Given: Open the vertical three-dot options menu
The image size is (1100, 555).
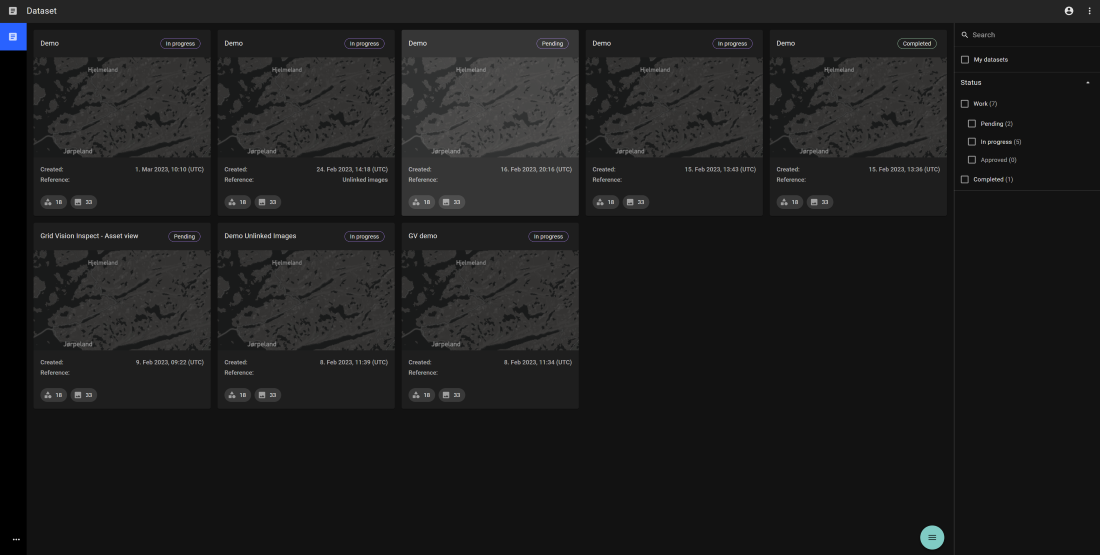Looking at the screenshot, I should tap(1089, 11).
